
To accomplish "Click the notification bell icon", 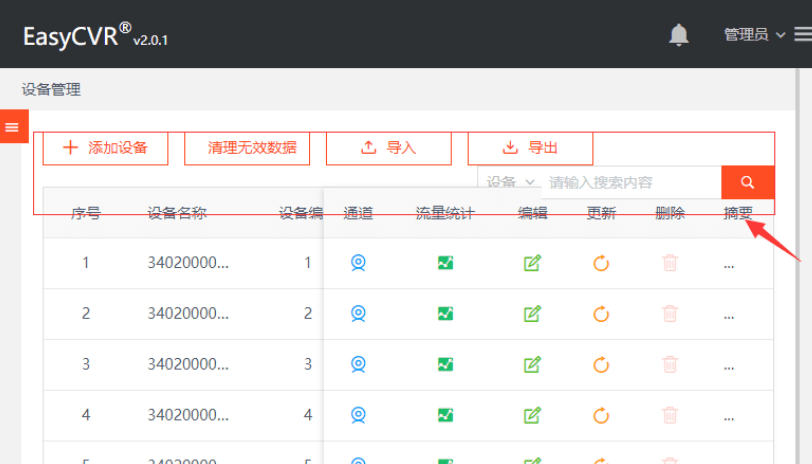I will 679,35.
